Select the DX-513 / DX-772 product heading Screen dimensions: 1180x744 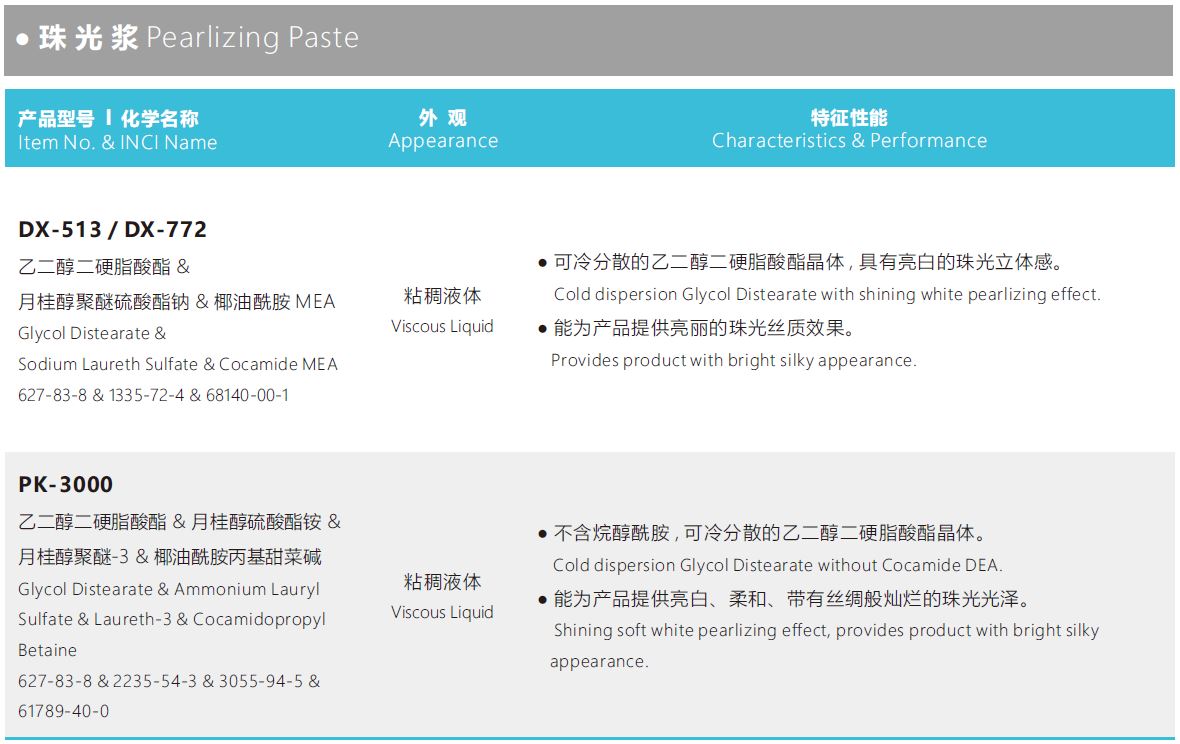(112, 229)
